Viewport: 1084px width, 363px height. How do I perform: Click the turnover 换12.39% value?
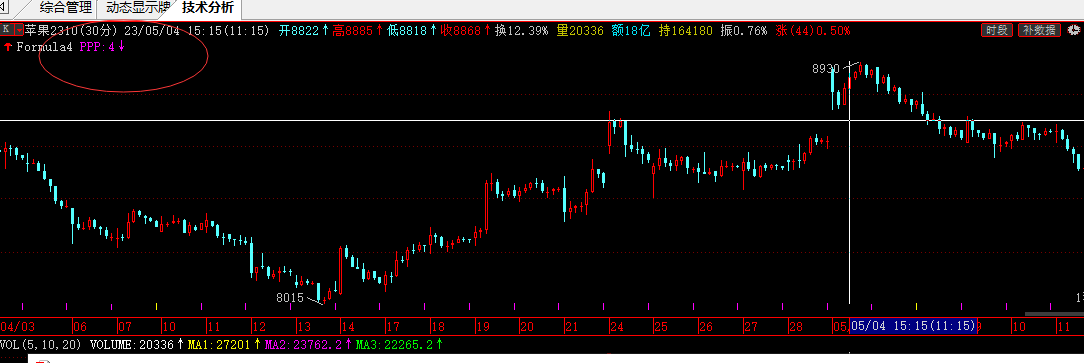[x=521, y=30]
